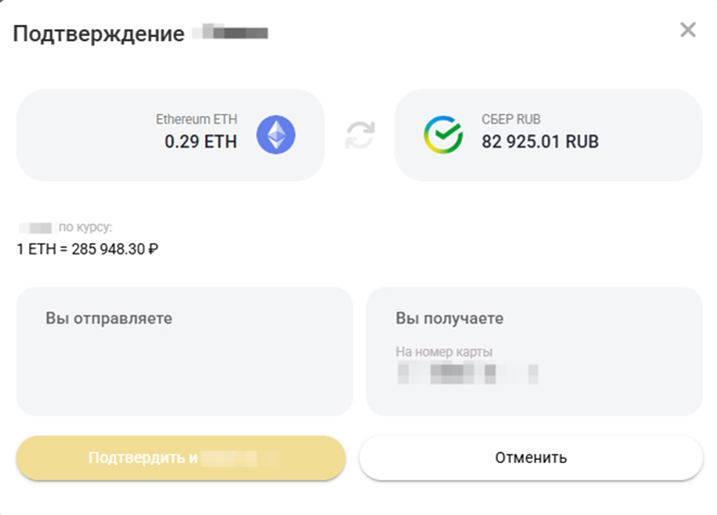The image size is (717, 515).
Task: Click empty area of Вы отправляете panel
Action: click(x=184, y=375)
